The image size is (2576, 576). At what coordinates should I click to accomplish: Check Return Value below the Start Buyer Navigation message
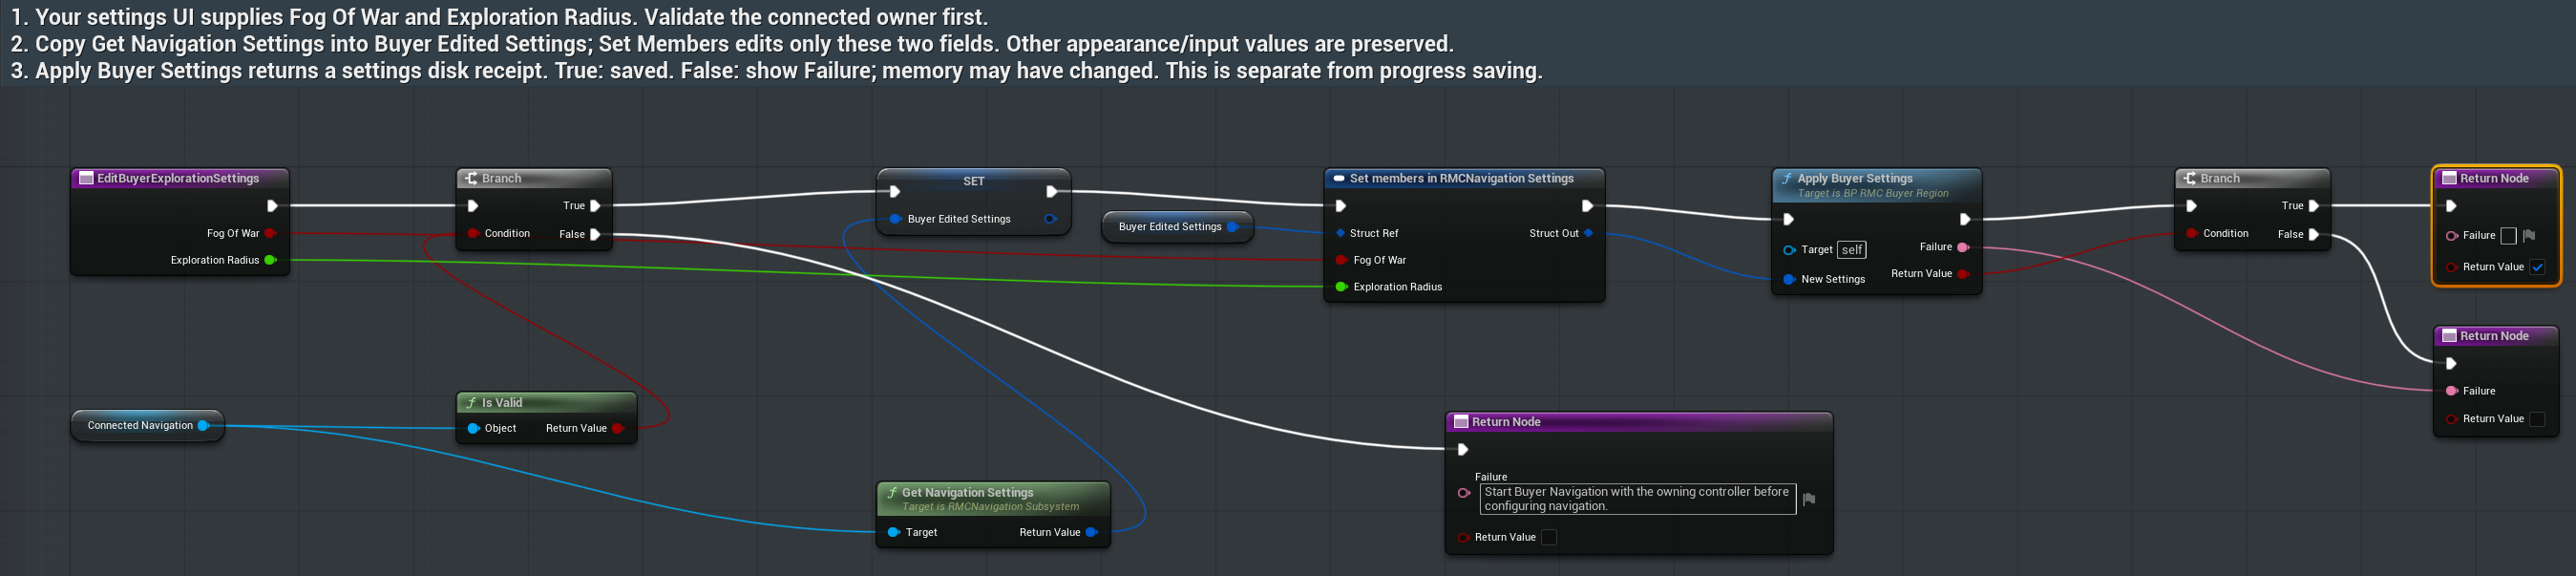click(1549, 537)
